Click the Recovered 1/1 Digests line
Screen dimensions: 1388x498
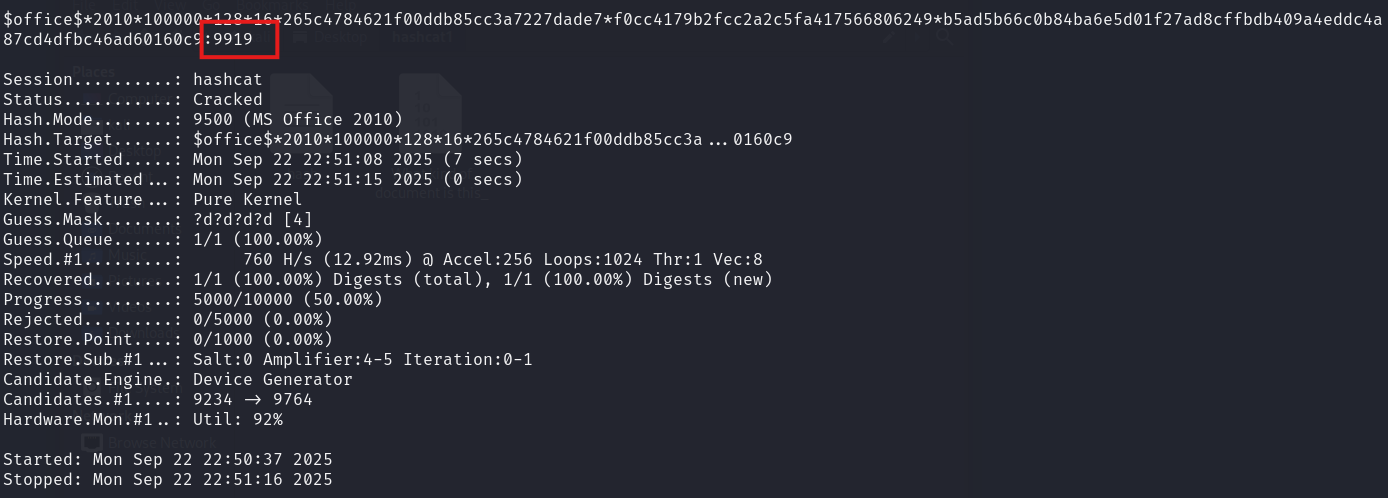[x=388, y=280]
